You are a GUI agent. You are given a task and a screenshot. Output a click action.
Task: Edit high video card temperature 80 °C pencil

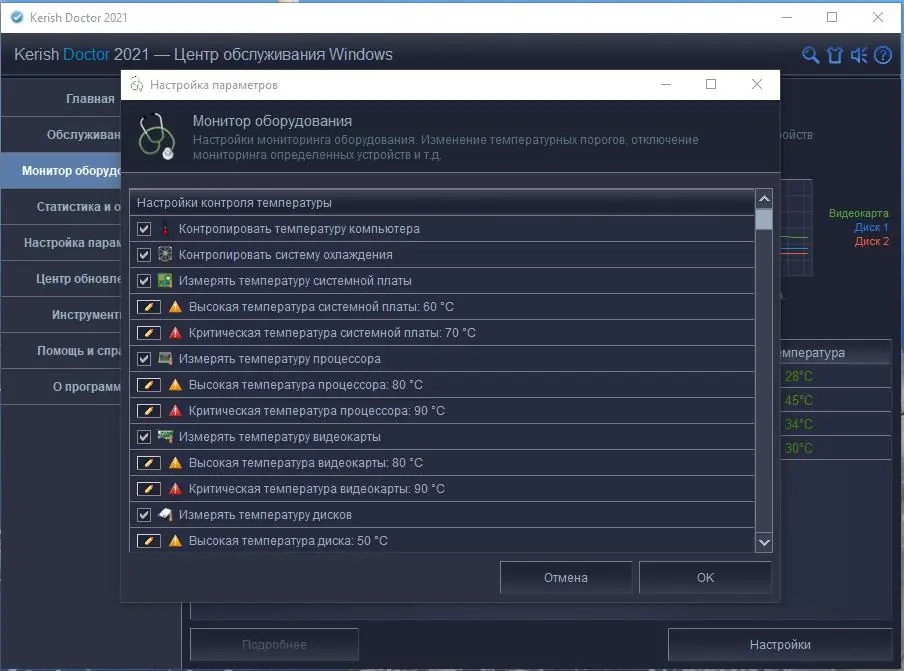[x=149, y=462]
